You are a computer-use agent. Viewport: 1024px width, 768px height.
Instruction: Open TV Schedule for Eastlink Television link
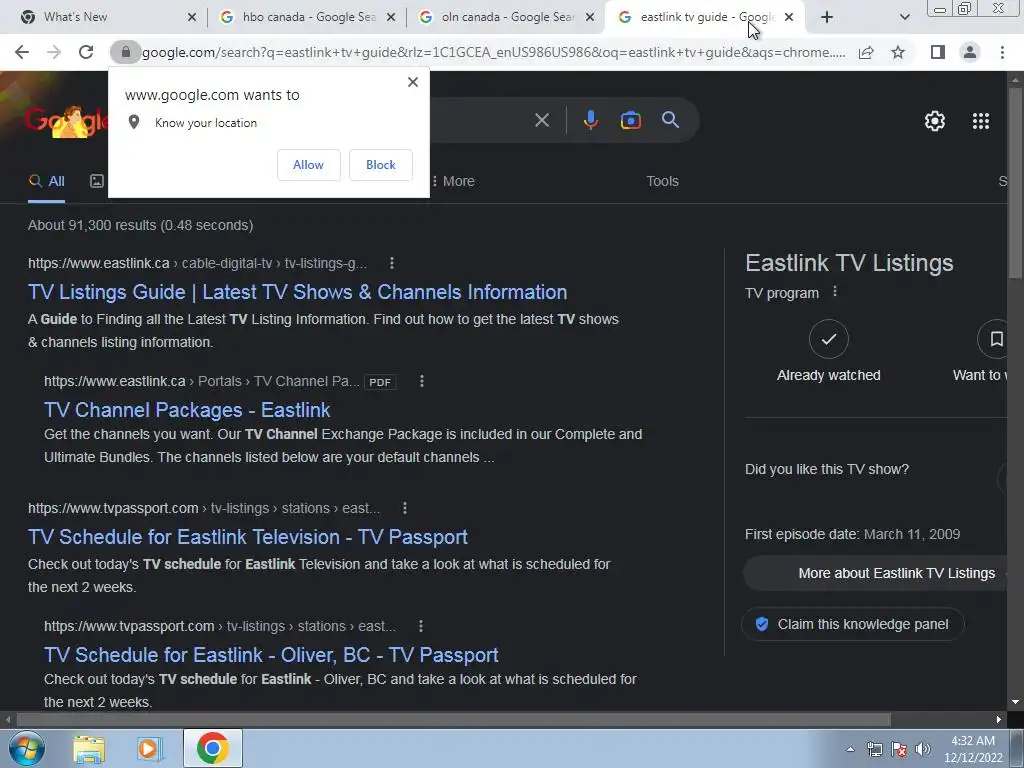248,537
